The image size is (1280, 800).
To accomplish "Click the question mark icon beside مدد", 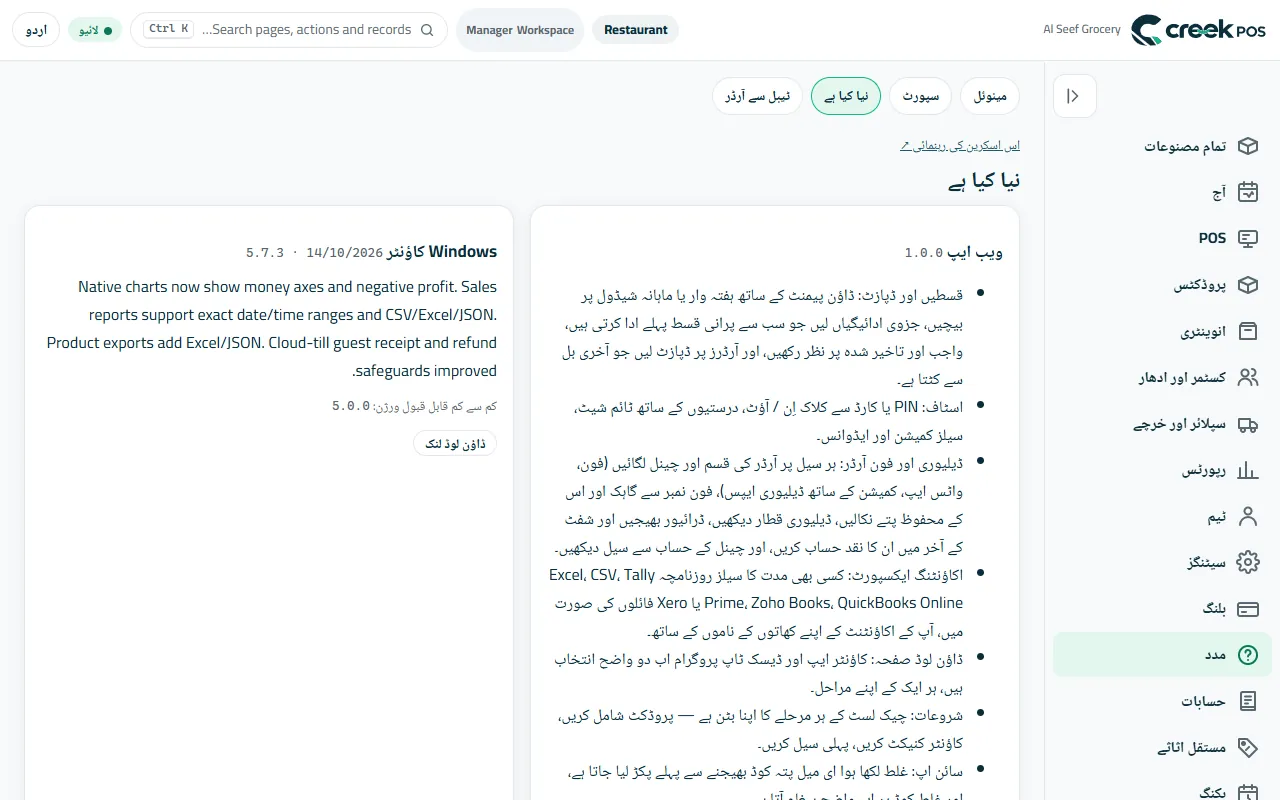I will coord(1247,655).
